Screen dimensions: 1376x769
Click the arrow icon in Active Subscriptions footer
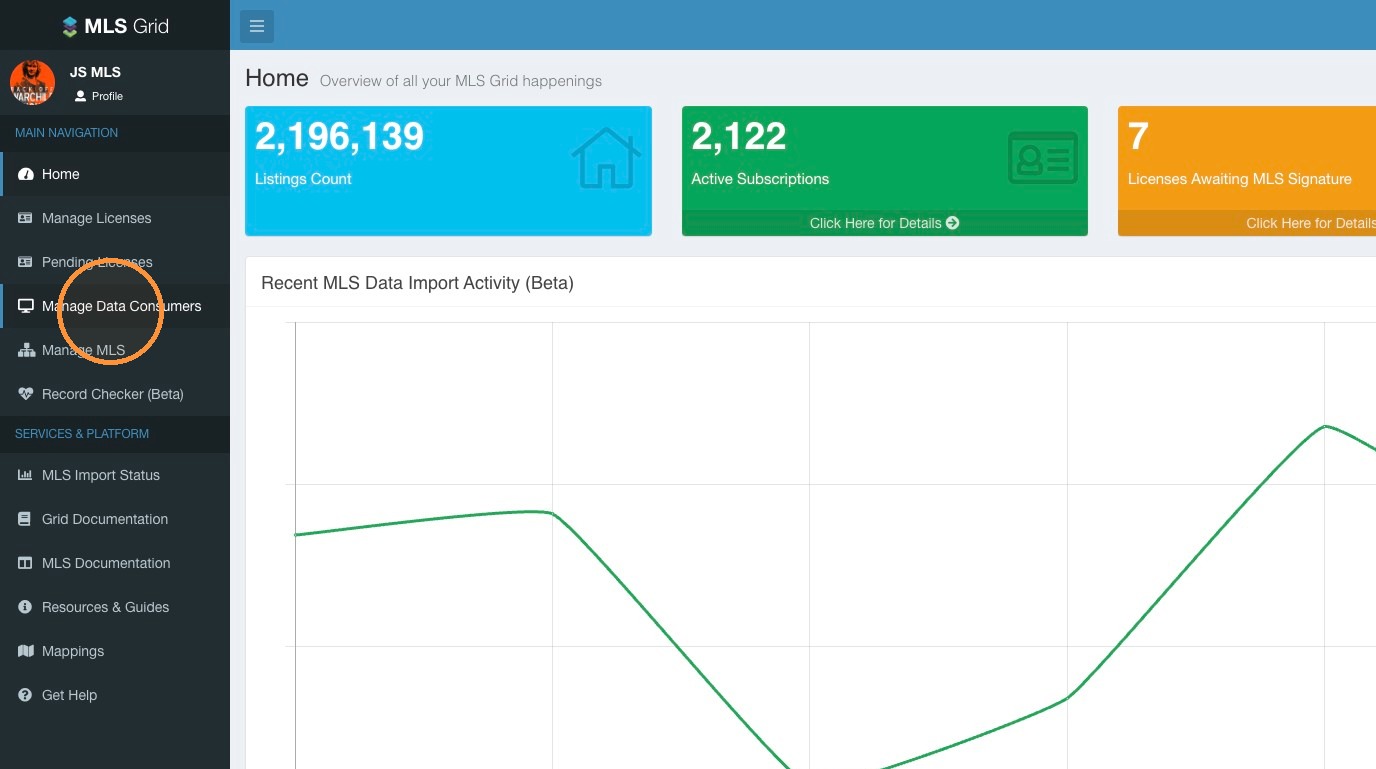(x=953, y=223)
